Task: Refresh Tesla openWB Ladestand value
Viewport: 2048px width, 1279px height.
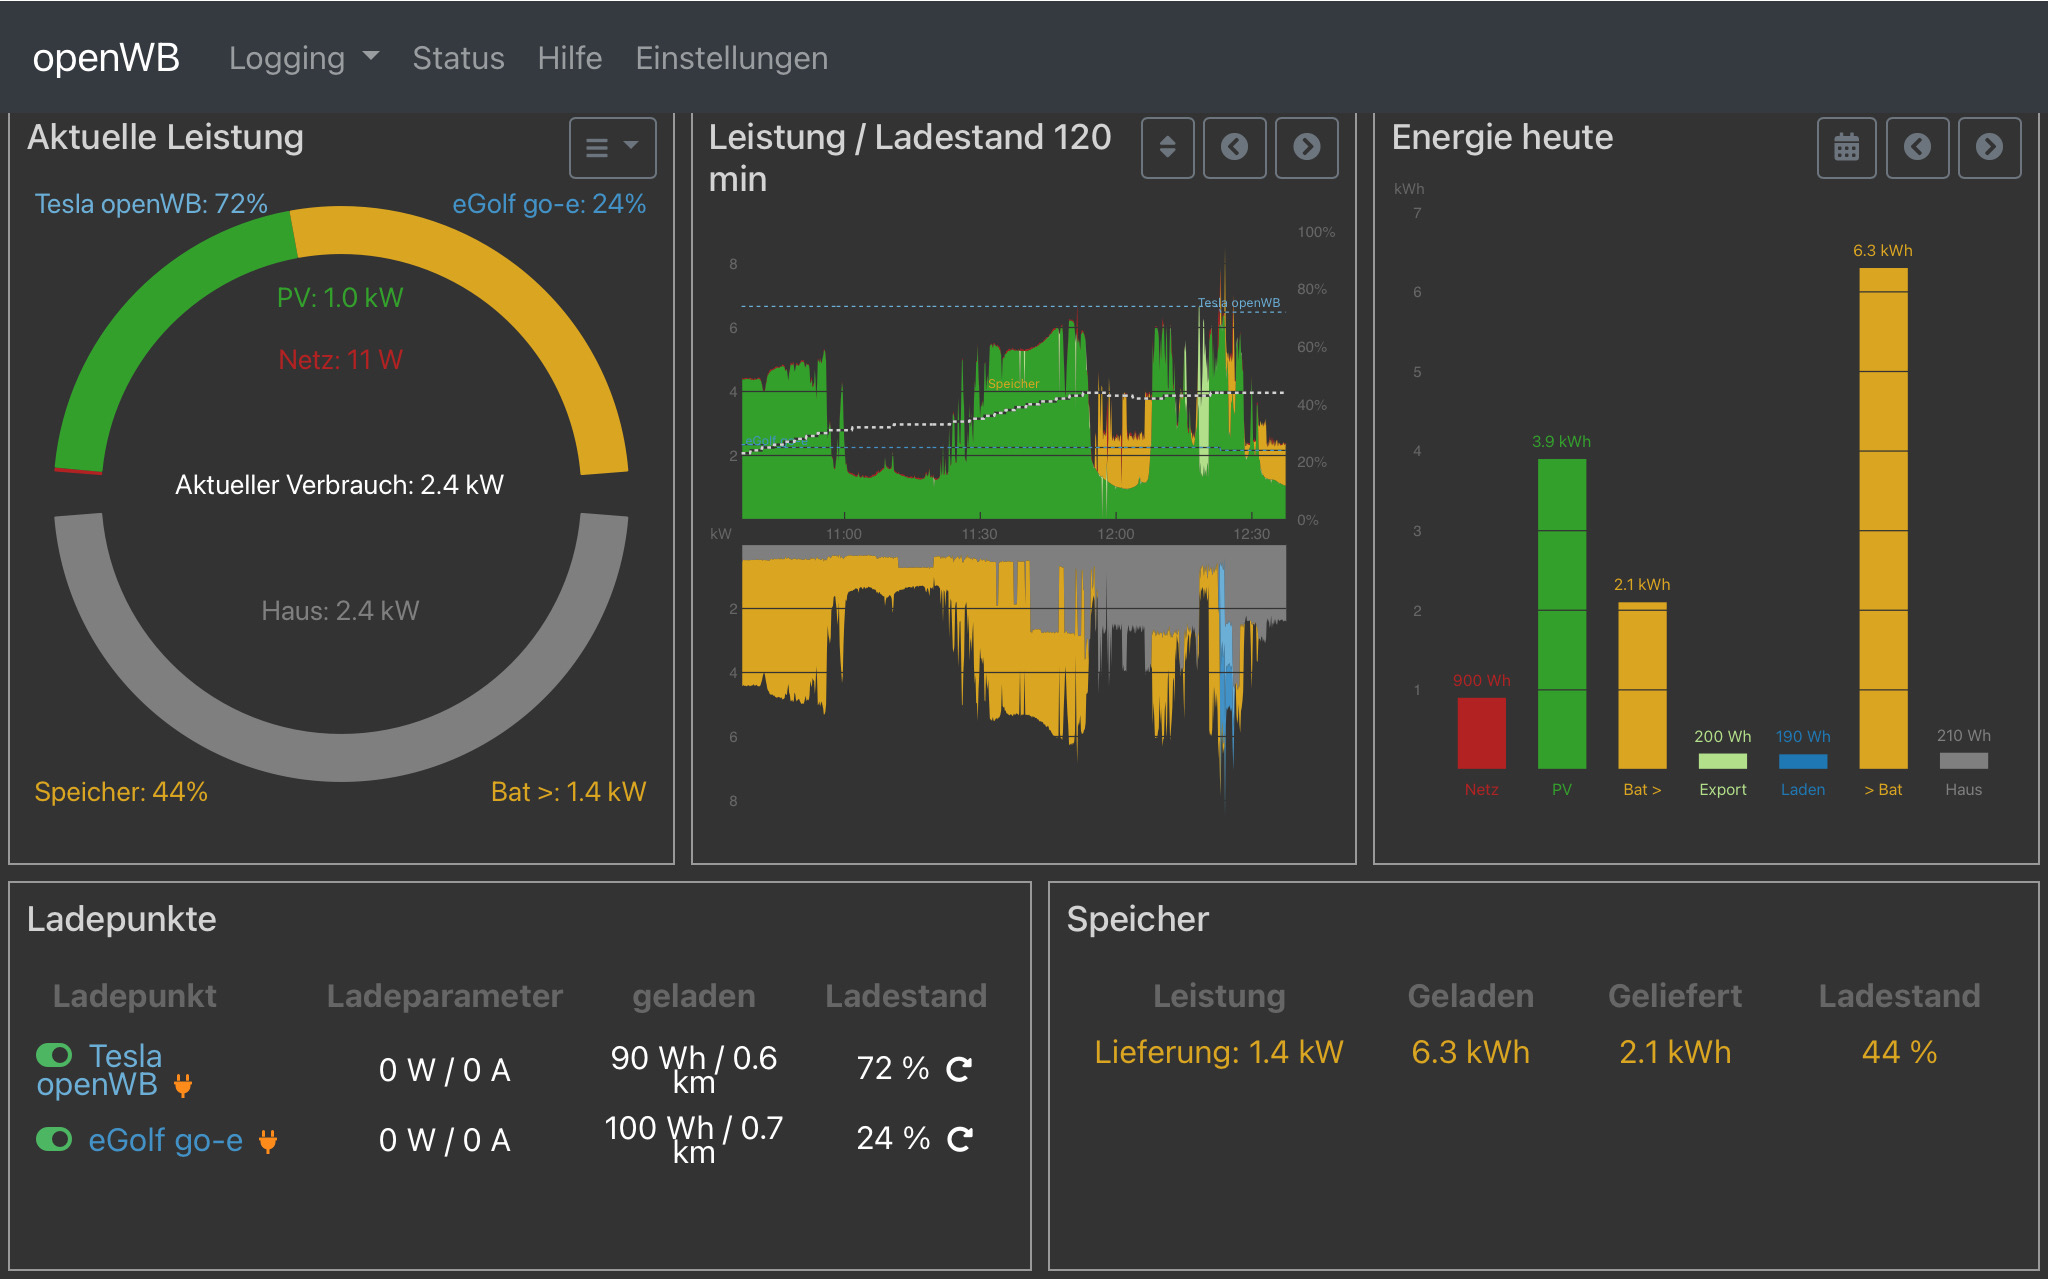Action: [x=959, y=1069]
